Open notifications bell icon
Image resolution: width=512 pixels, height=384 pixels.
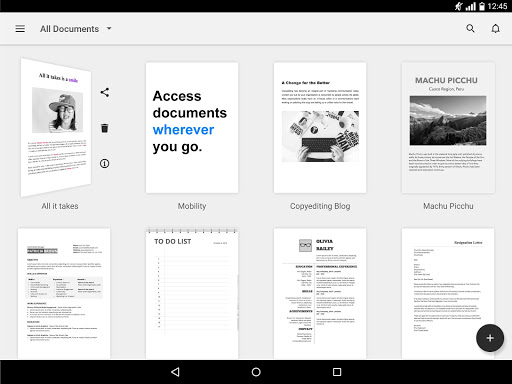(x=496, y=29)
